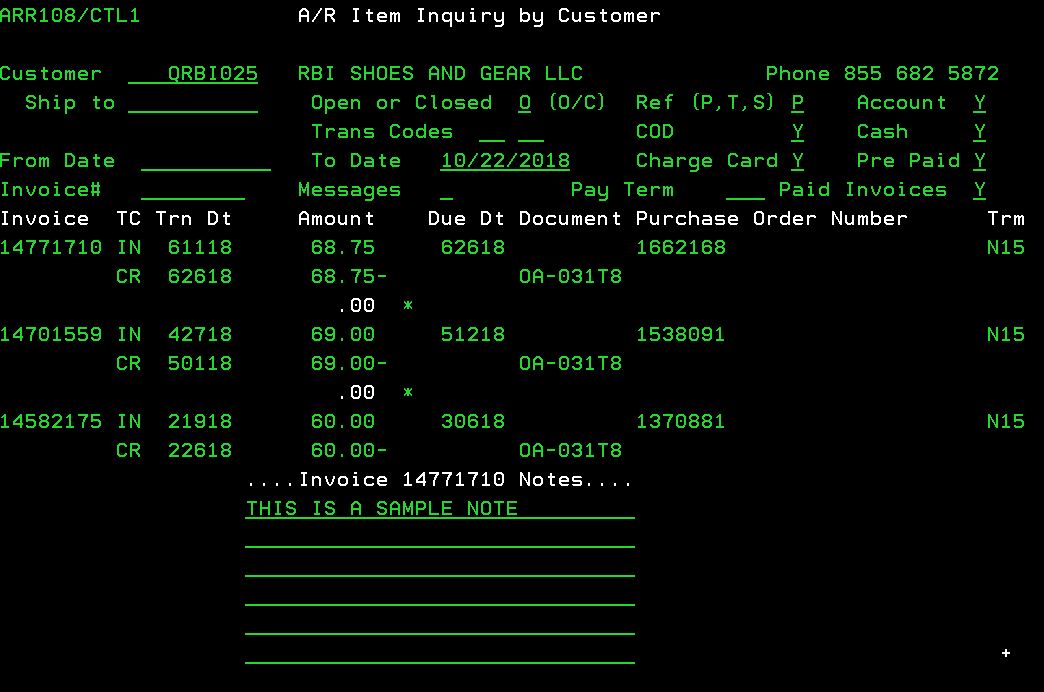Click the Cash Y flag field
This screenshot has height=692, width=1044.
pyautogui.click(x=979, y=132)
